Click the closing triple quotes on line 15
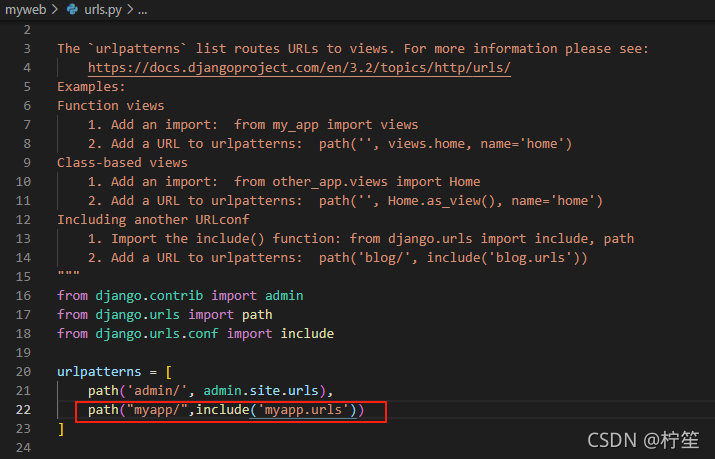The image size is (715, 459). [68, 274]
